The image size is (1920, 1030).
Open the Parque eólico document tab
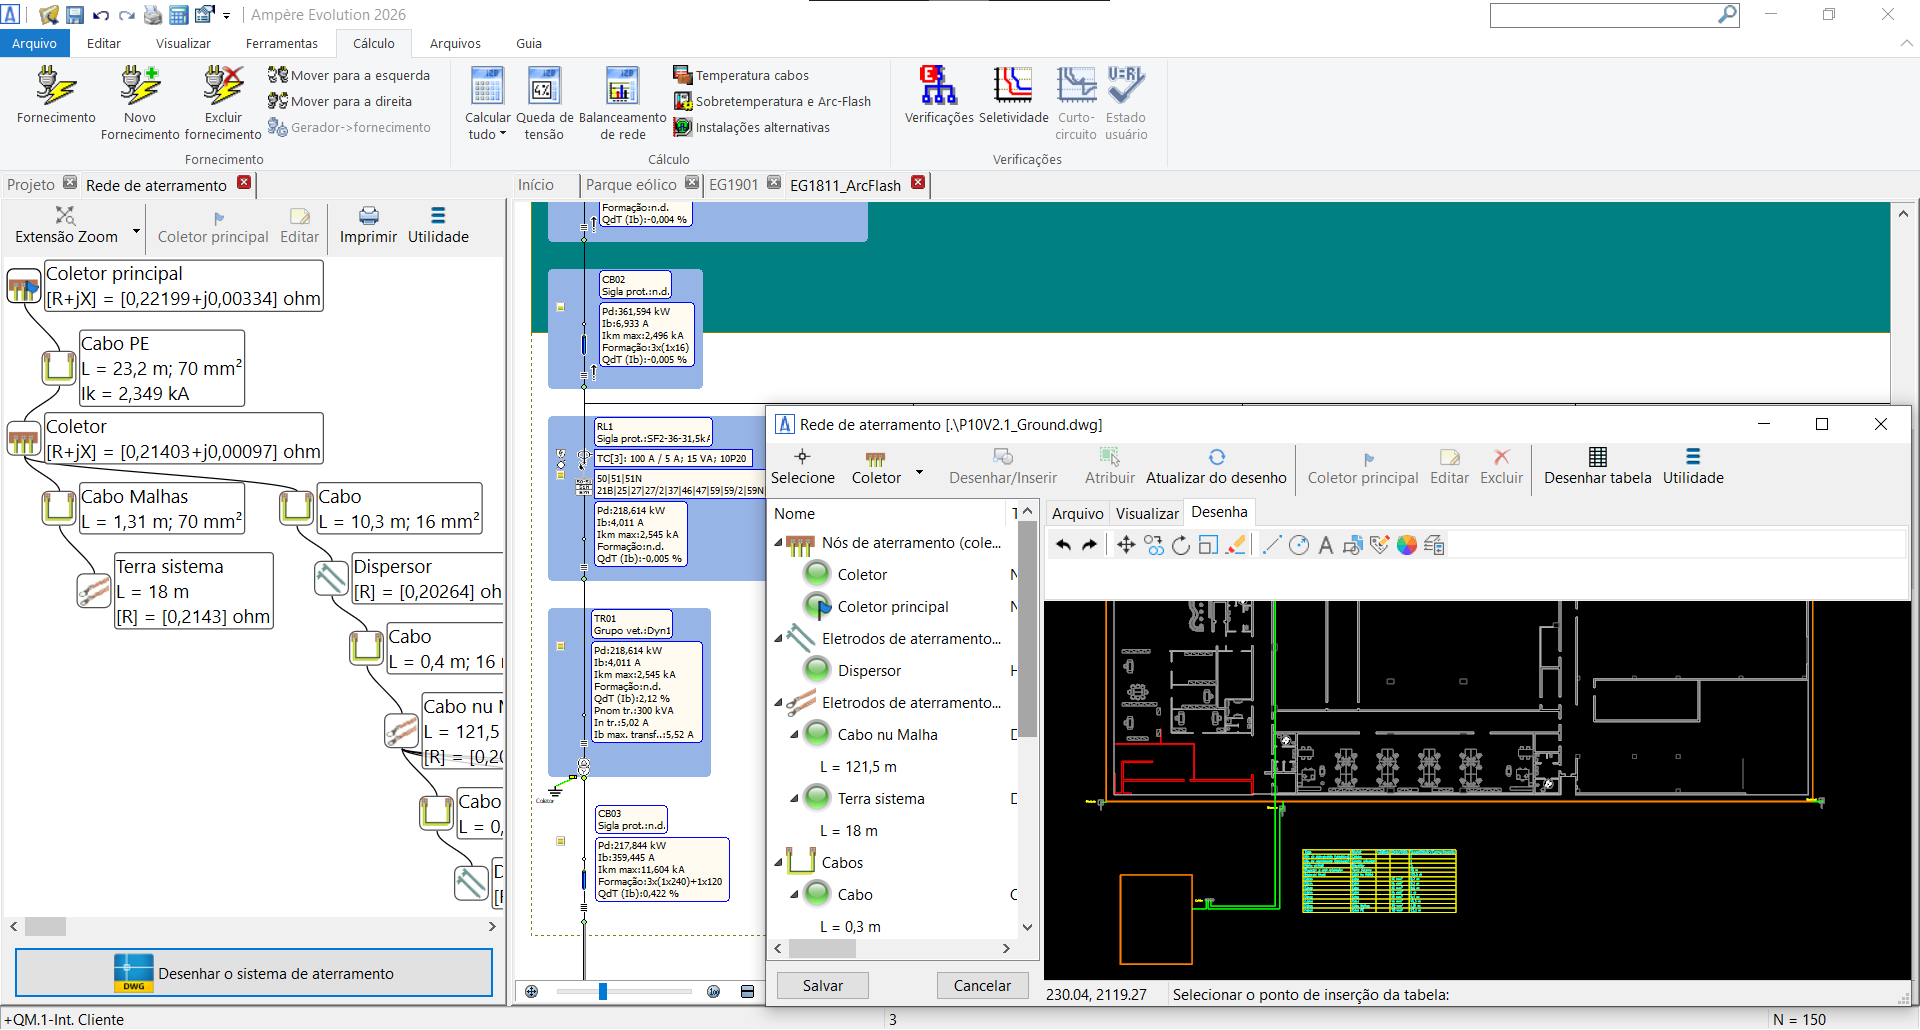pyautogui.click(x=631, y=185)
